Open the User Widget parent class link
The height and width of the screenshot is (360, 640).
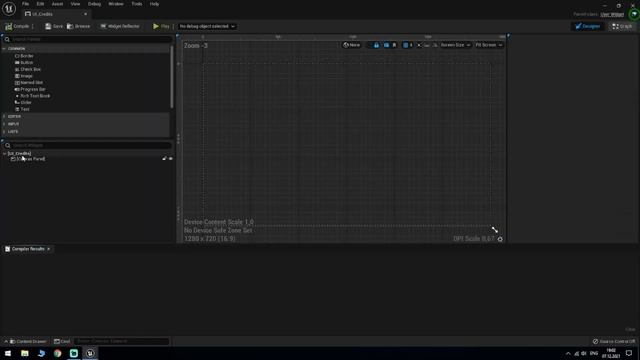[612, 14]
